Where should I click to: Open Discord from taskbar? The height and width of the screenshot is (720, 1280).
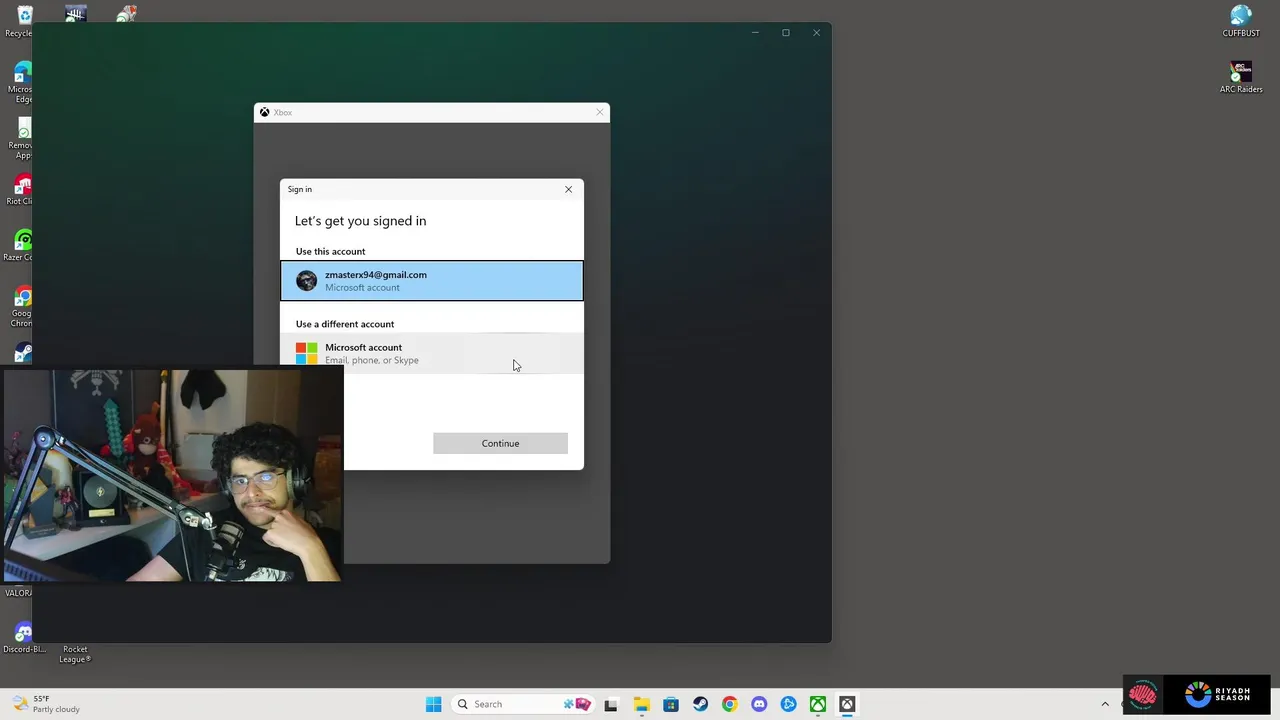pyautogui.click(x=759, y=704)
